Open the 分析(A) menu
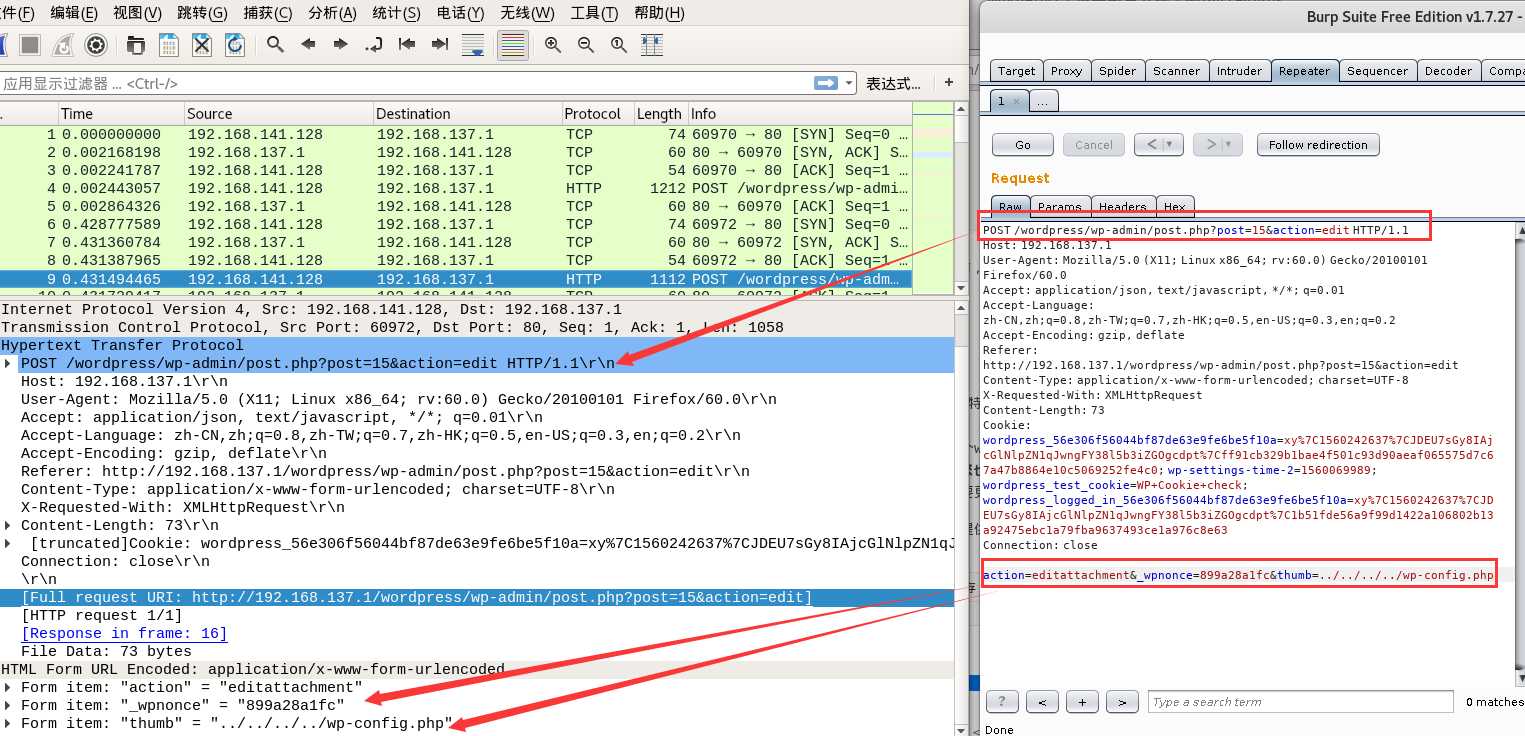1525x736 pixels. (x=332, y=13)
